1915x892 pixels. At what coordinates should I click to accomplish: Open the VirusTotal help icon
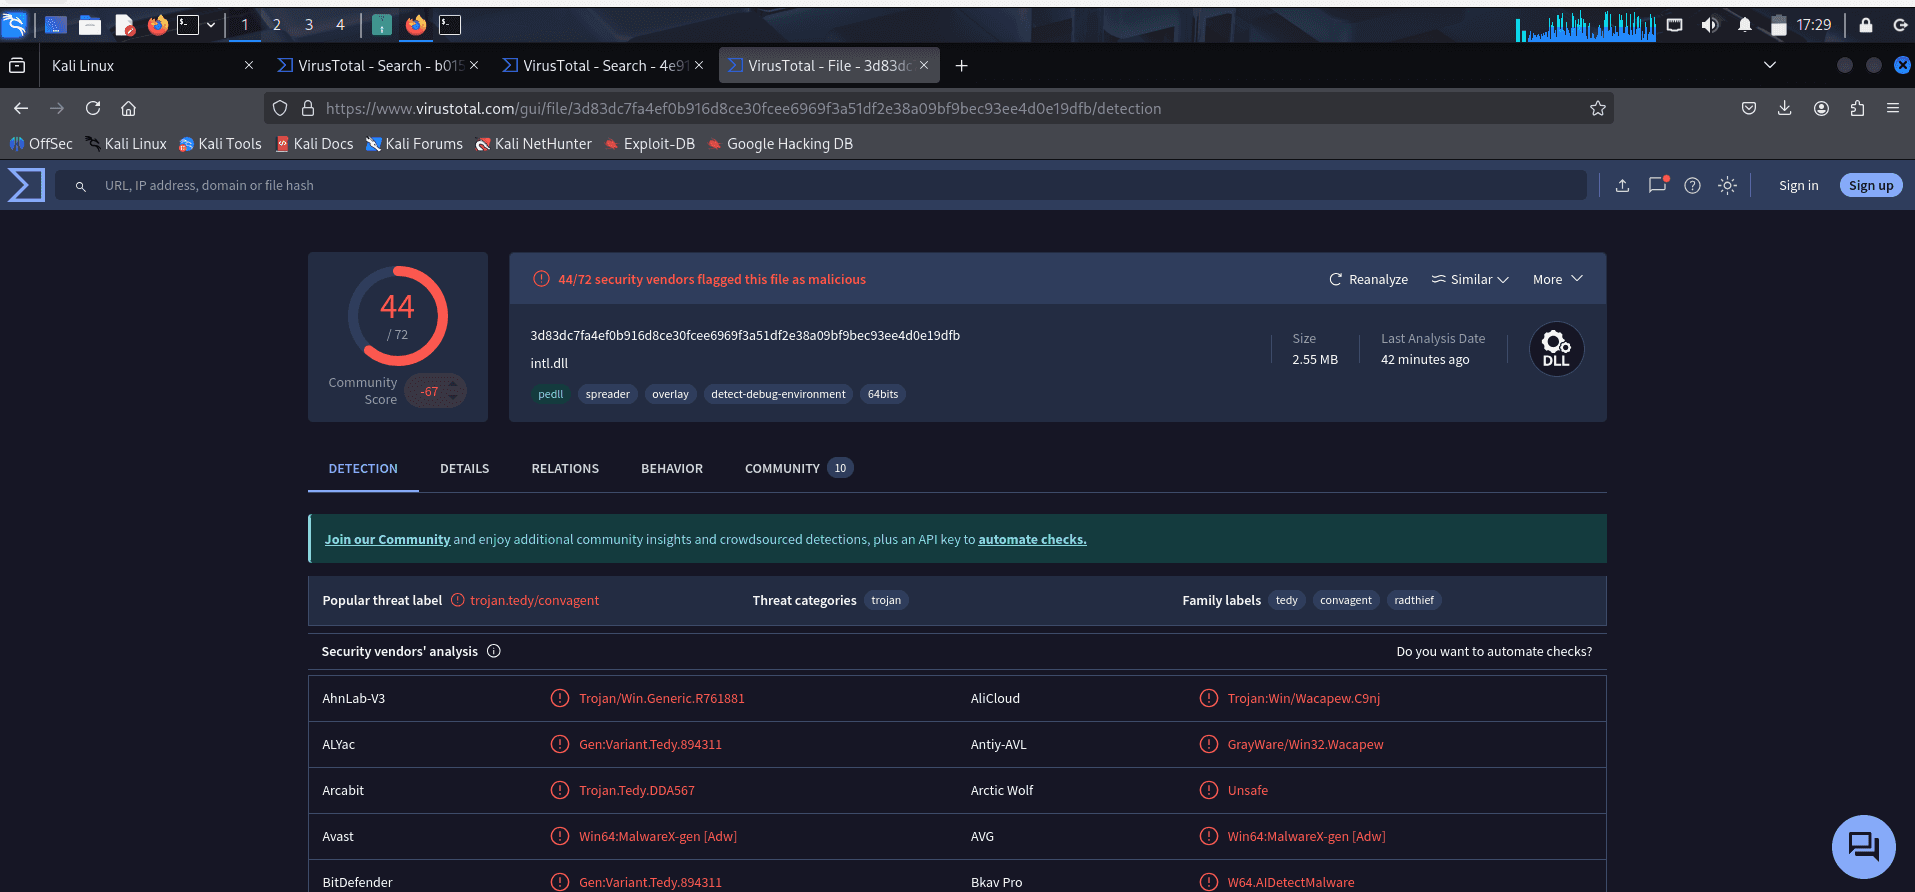(x=1692, y=185)
